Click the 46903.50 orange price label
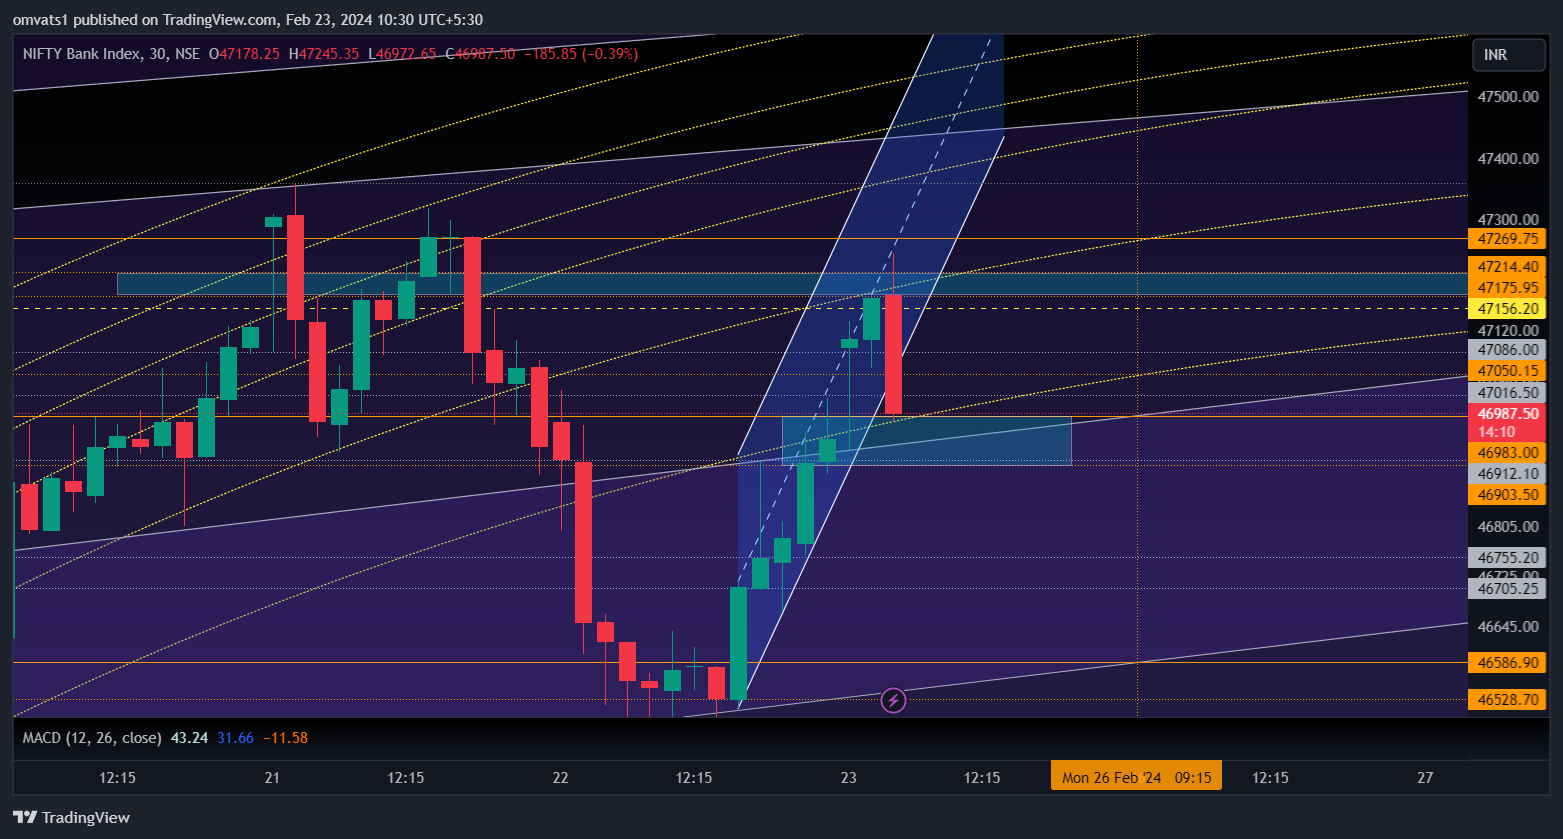This screenshot has width=1563, height=839. [x=1507, y=495]
